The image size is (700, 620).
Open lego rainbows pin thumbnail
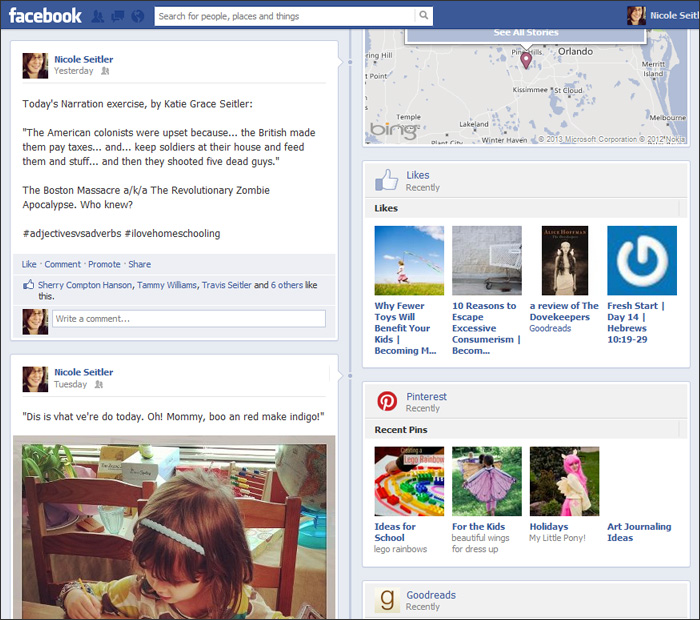click(x=409, y=481)
